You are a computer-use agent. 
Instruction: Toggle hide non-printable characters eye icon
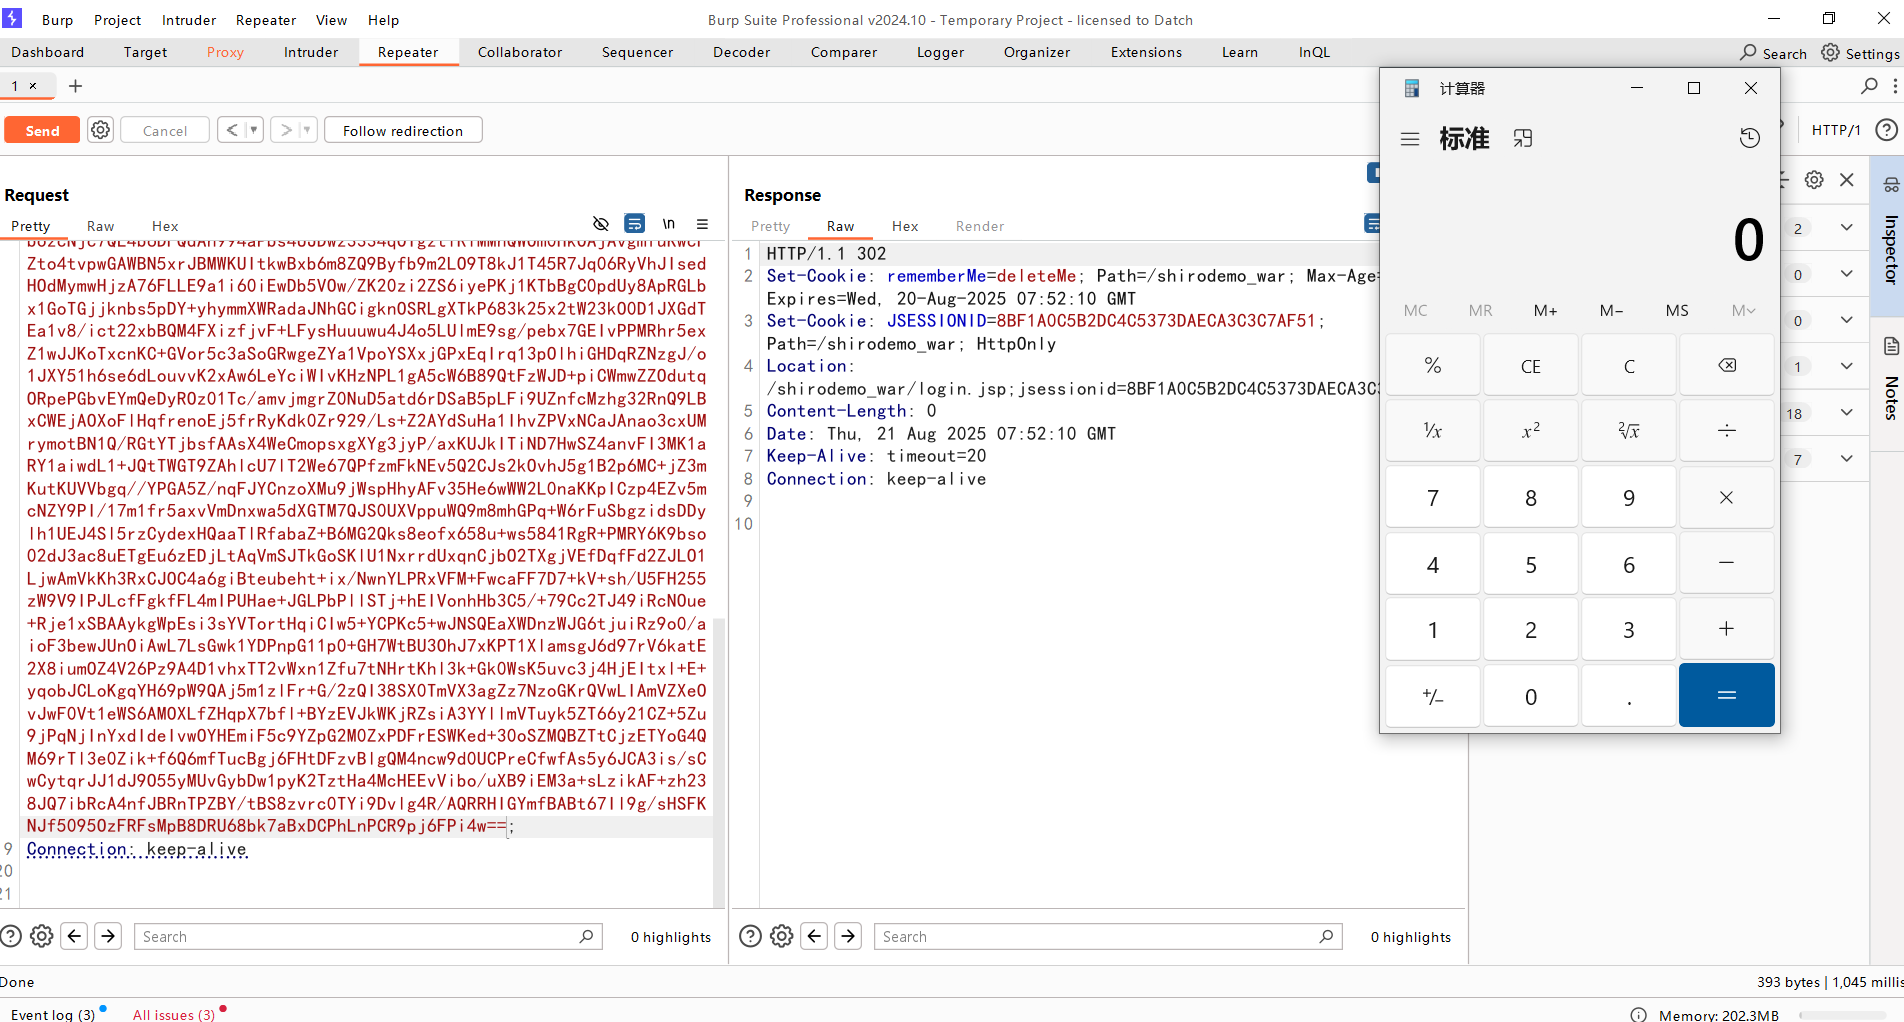[601, 224]
